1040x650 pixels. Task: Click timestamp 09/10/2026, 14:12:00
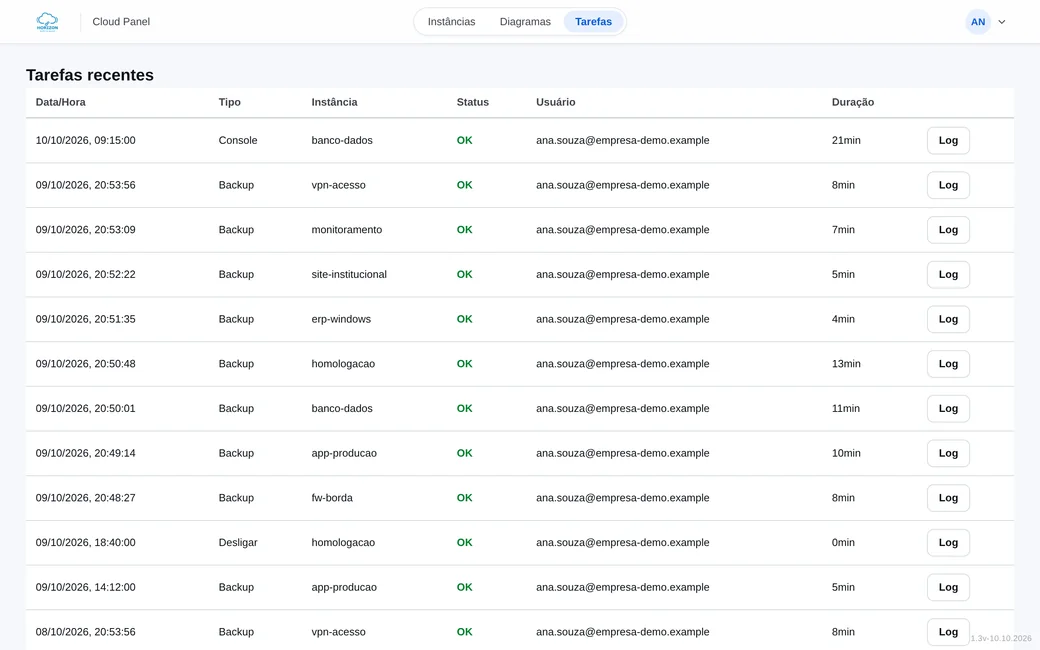pyautogui.click(x=86, y=587)
